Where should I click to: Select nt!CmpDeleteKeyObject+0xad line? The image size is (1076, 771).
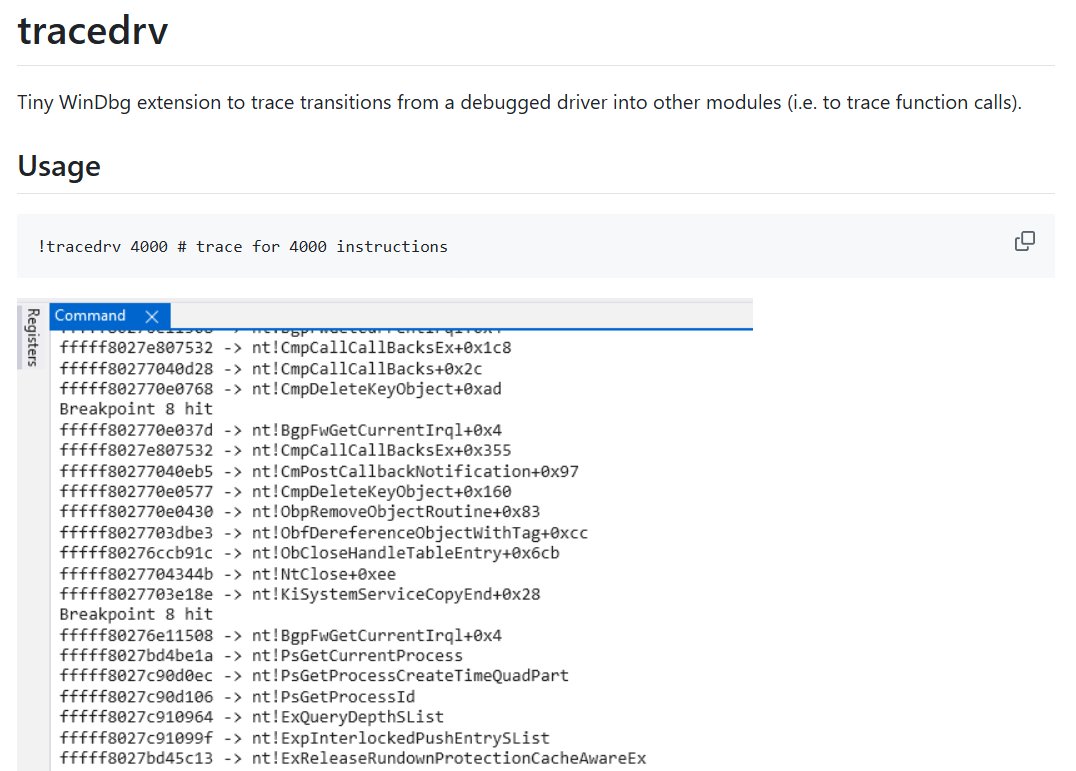coord(281,389)
